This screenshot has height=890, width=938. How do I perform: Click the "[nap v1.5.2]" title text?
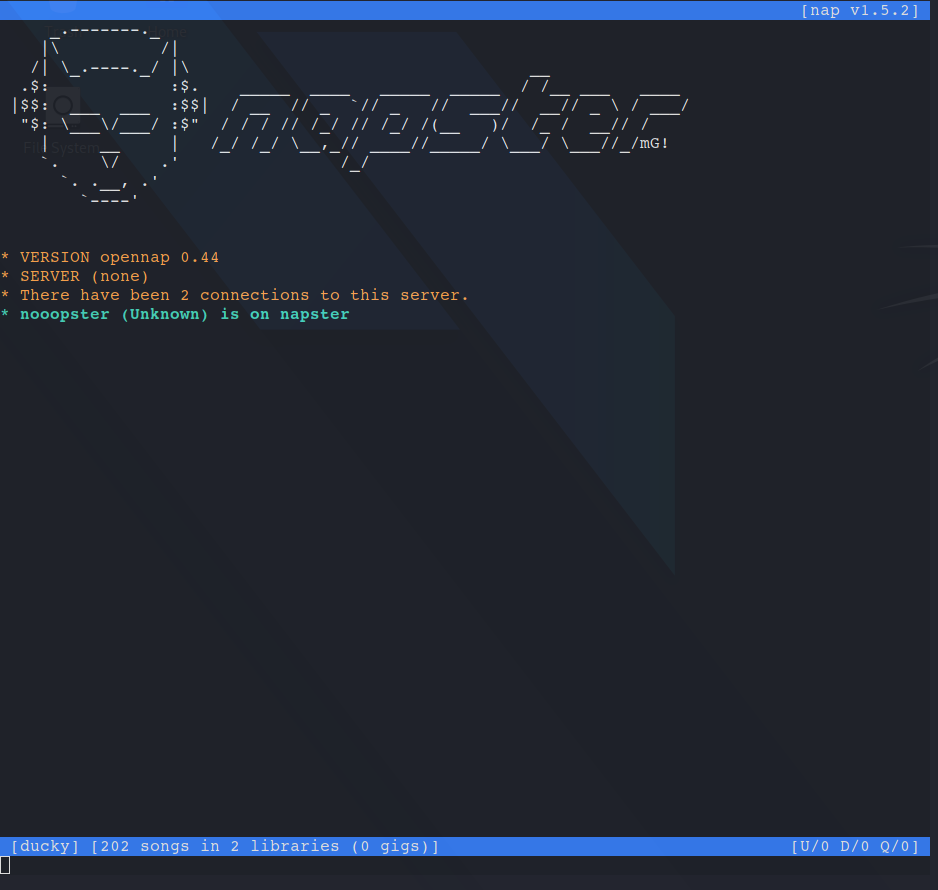860,11
